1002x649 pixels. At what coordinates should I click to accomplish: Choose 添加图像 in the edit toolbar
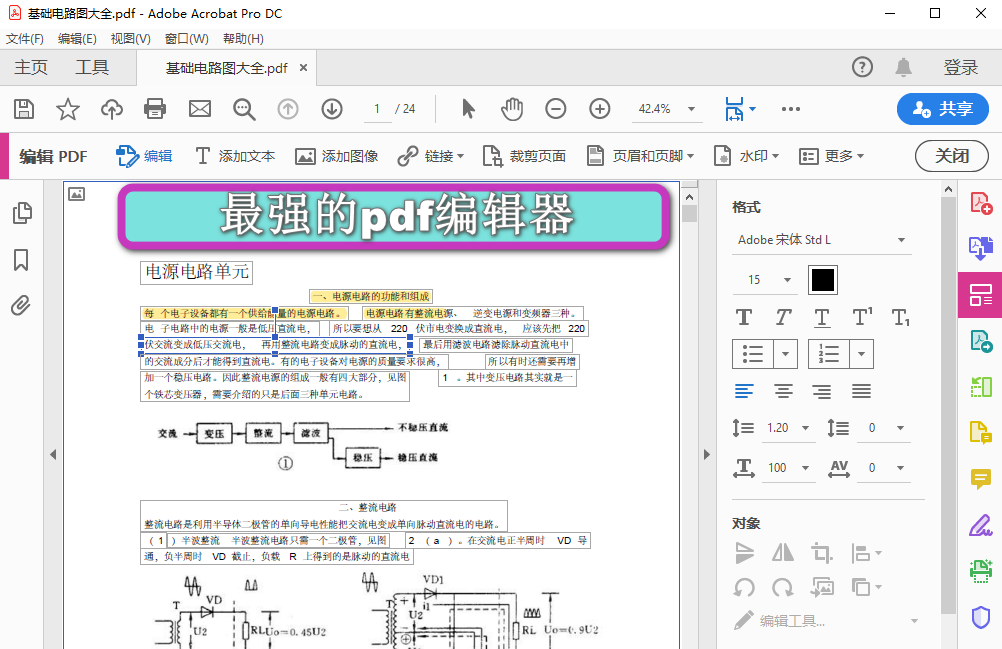pyautogui.click(x=336, y=156)
